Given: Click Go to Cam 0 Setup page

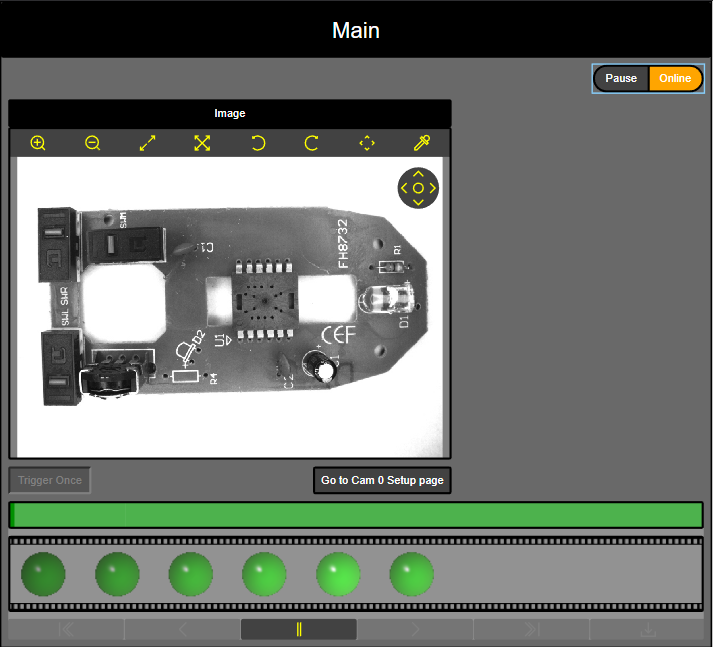Looking at the screenshot, I should coord(382,481).
